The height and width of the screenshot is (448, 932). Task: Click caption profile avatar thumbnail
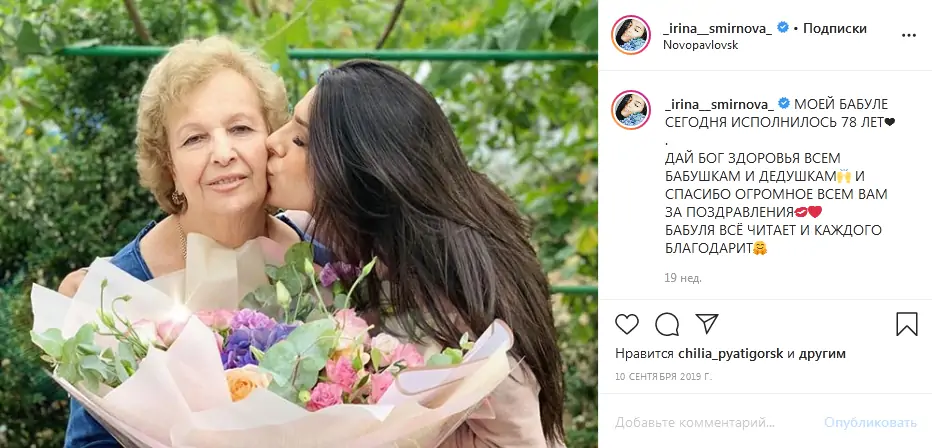(631, 110)
